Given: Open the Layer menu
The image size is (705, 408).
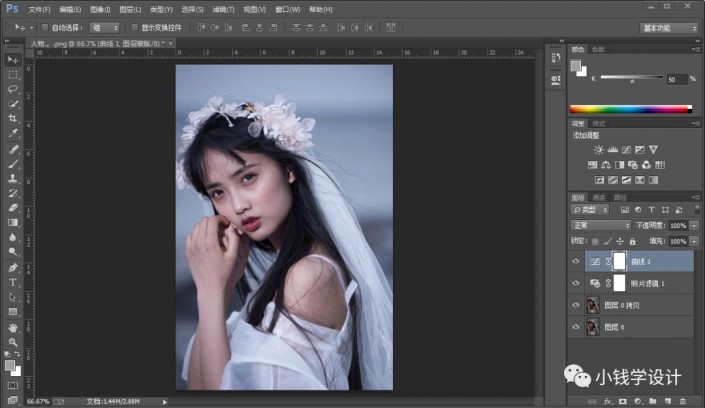Looking at the screenshot, I should coord(130,9).
